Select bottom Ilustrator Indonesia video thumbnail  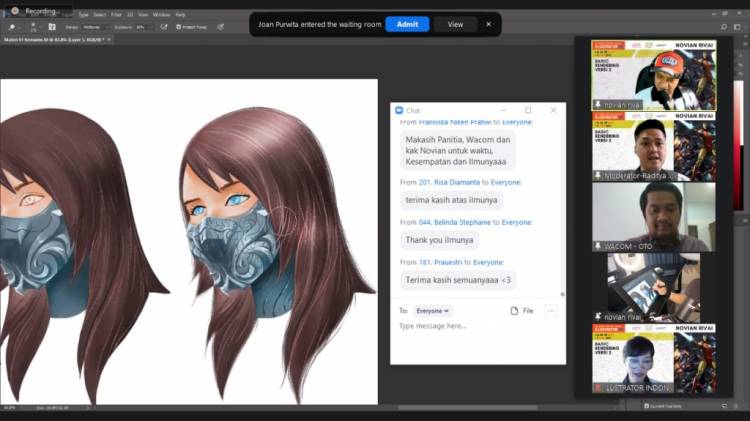[654, 359]
